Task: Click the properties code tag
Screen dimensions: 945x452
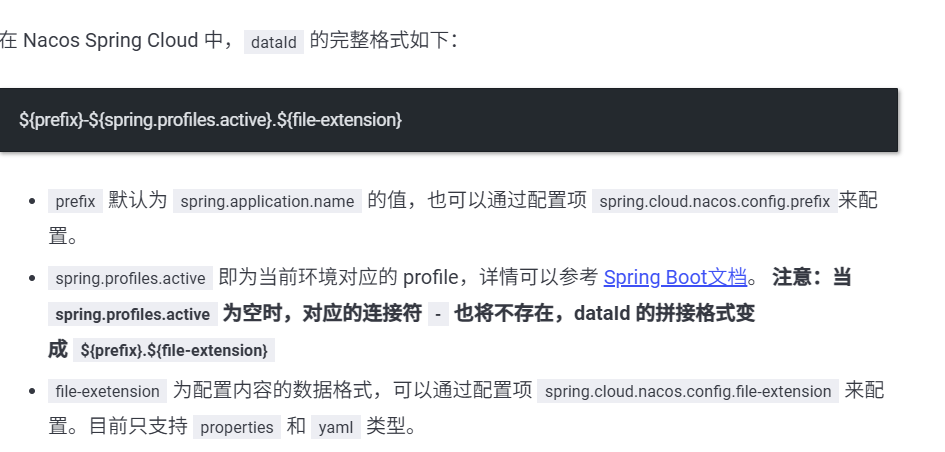Action: point(237,427)
